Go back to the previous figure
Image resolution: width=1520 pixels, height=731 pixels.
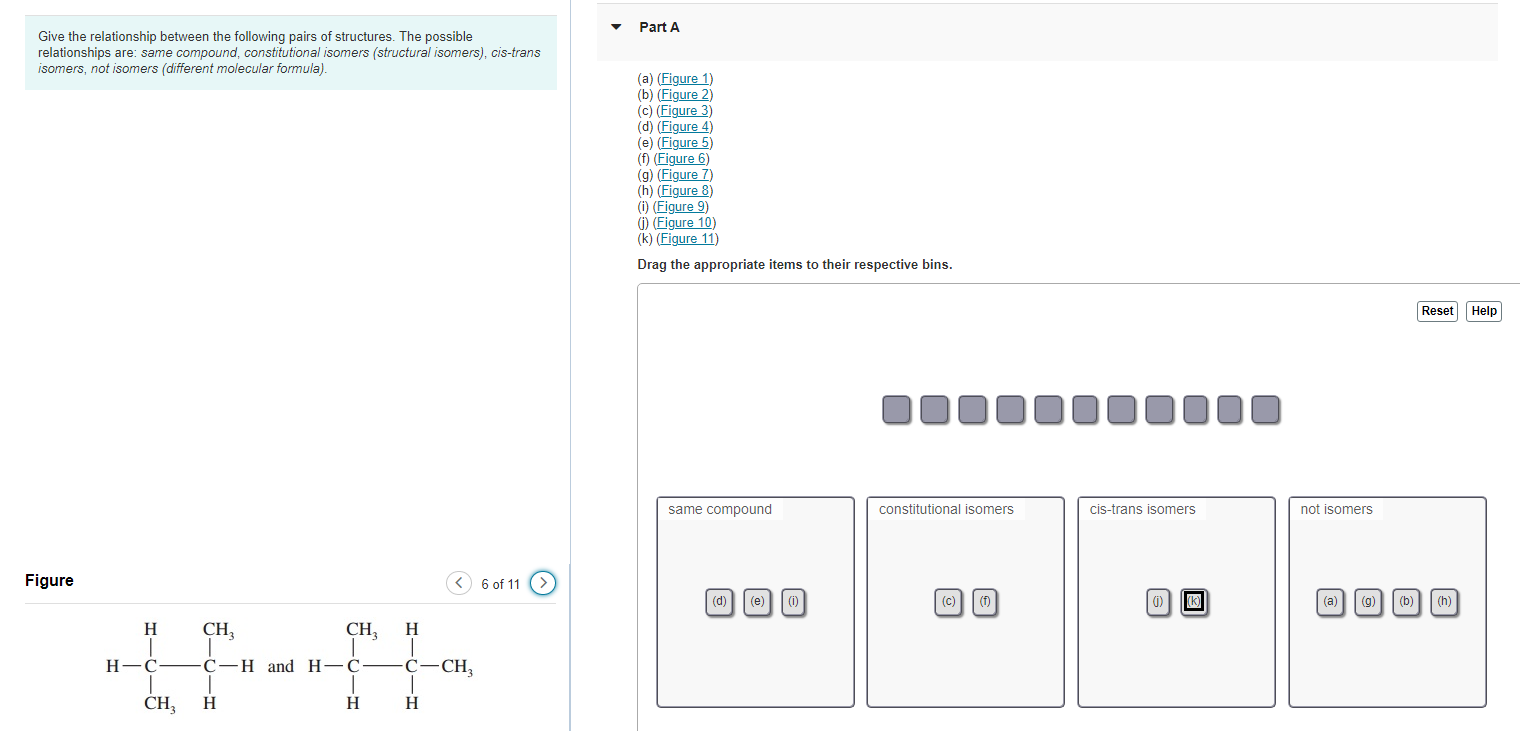point(458,582)
